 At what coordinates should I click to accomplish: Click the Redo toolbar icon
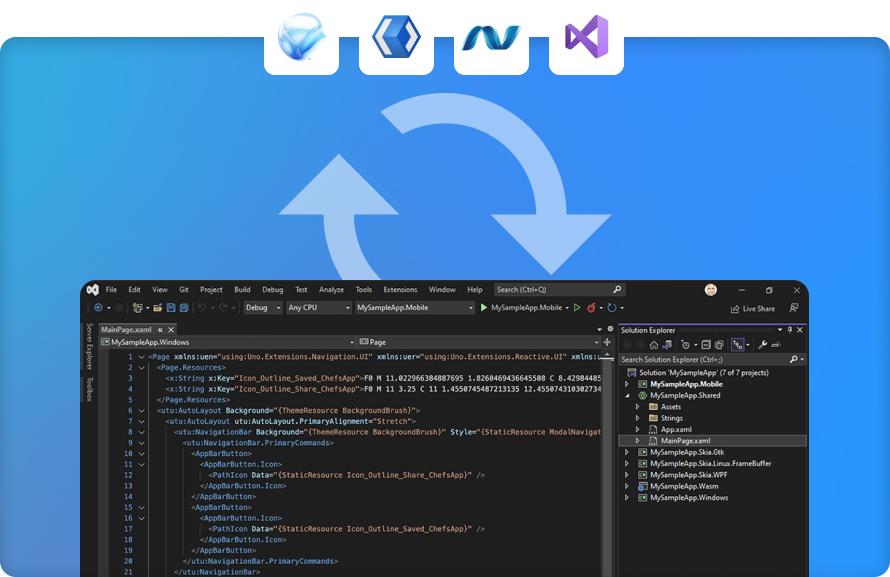[223, 308]
